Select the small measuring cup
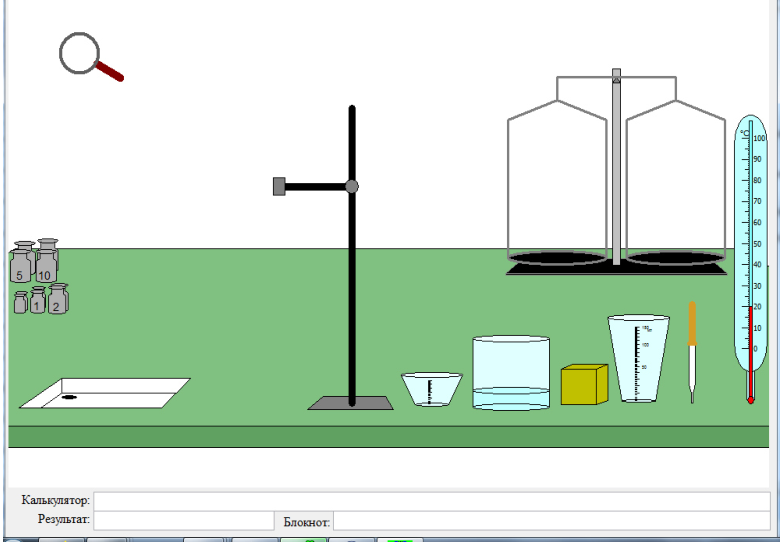The height and width of the screenshot is (543, 784). pos(432,389)
